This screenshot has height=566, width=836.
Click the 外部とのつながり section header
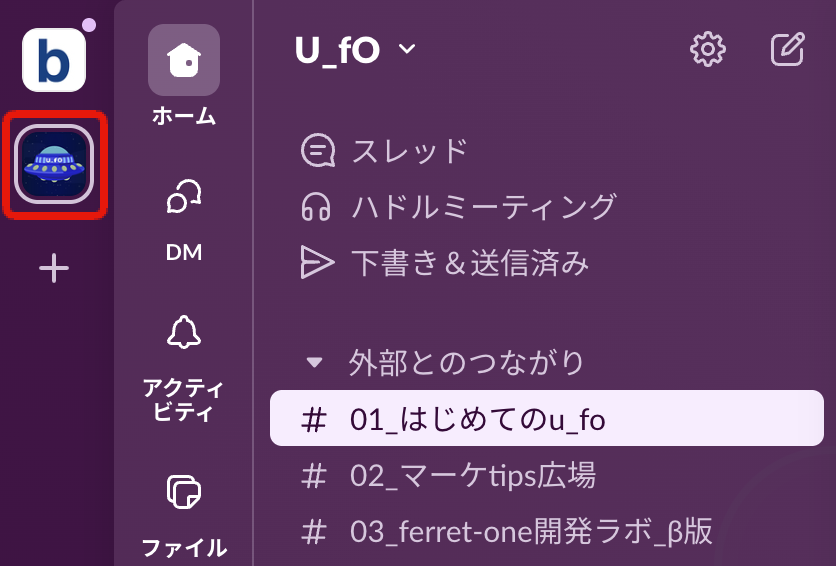pyautogui.click(x=466, y=362)
